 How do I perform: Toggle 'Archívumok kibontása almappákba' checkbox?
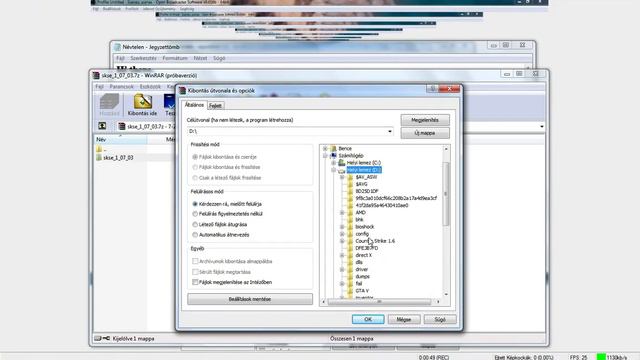[195, 261]
